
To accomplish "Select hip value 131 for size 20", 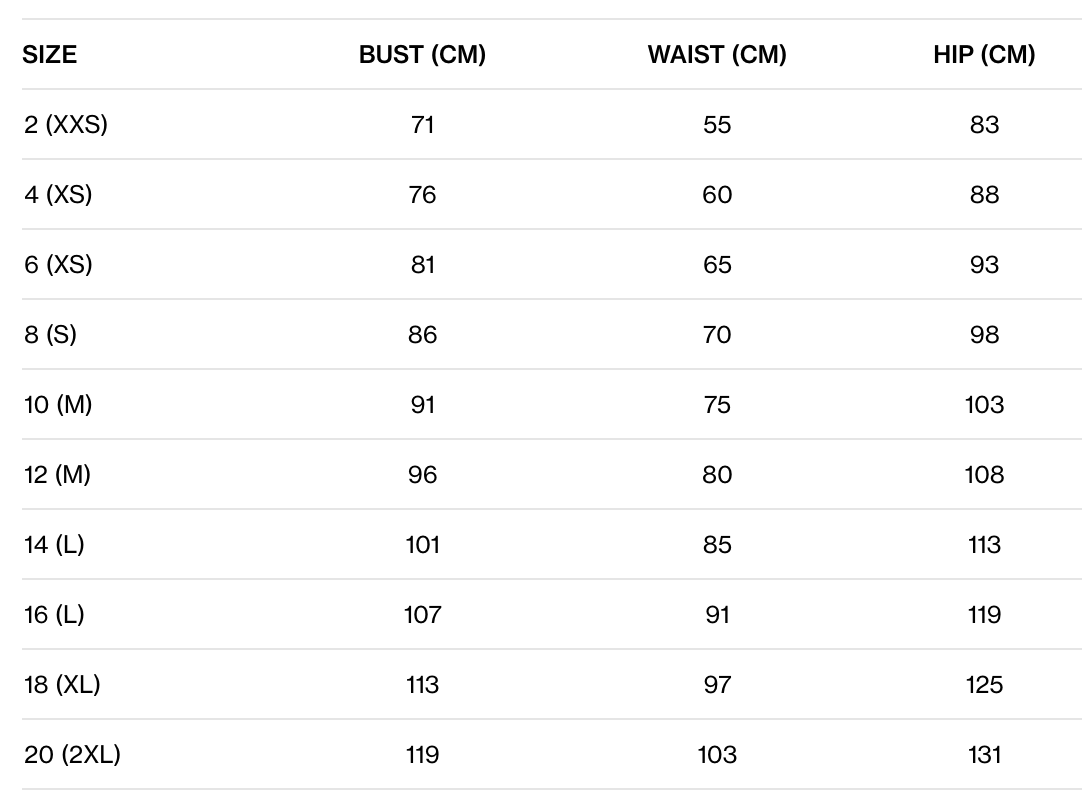I will point(984,755).
